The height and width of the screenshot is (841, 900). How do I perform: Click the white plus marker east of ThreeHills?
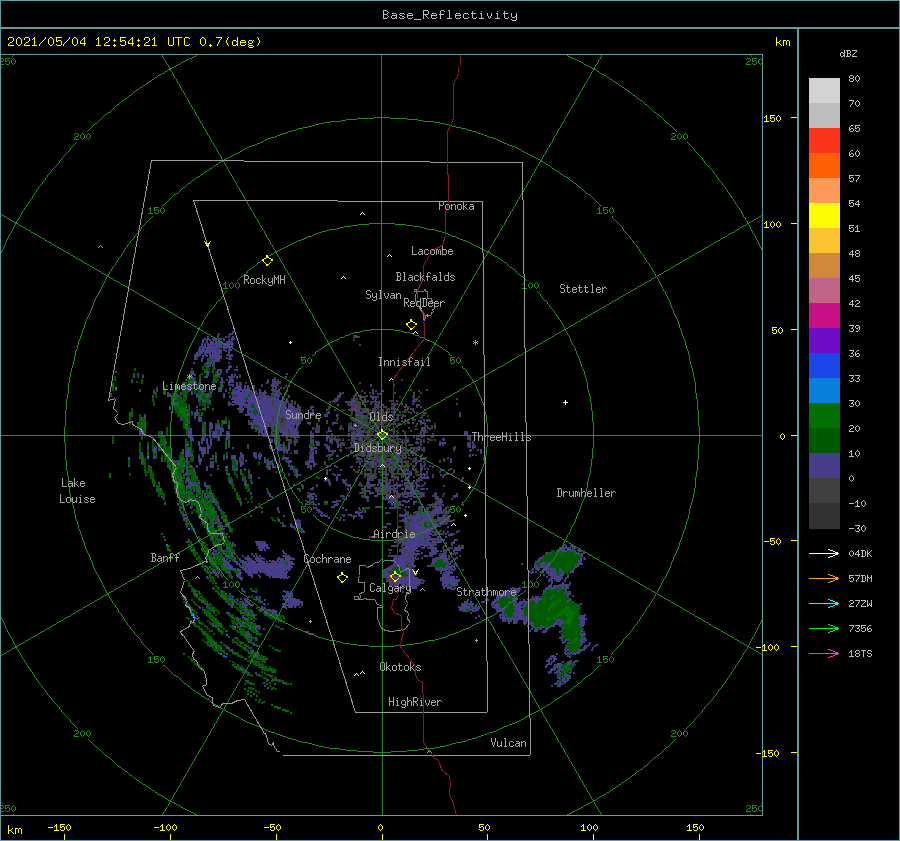point(565,402)
